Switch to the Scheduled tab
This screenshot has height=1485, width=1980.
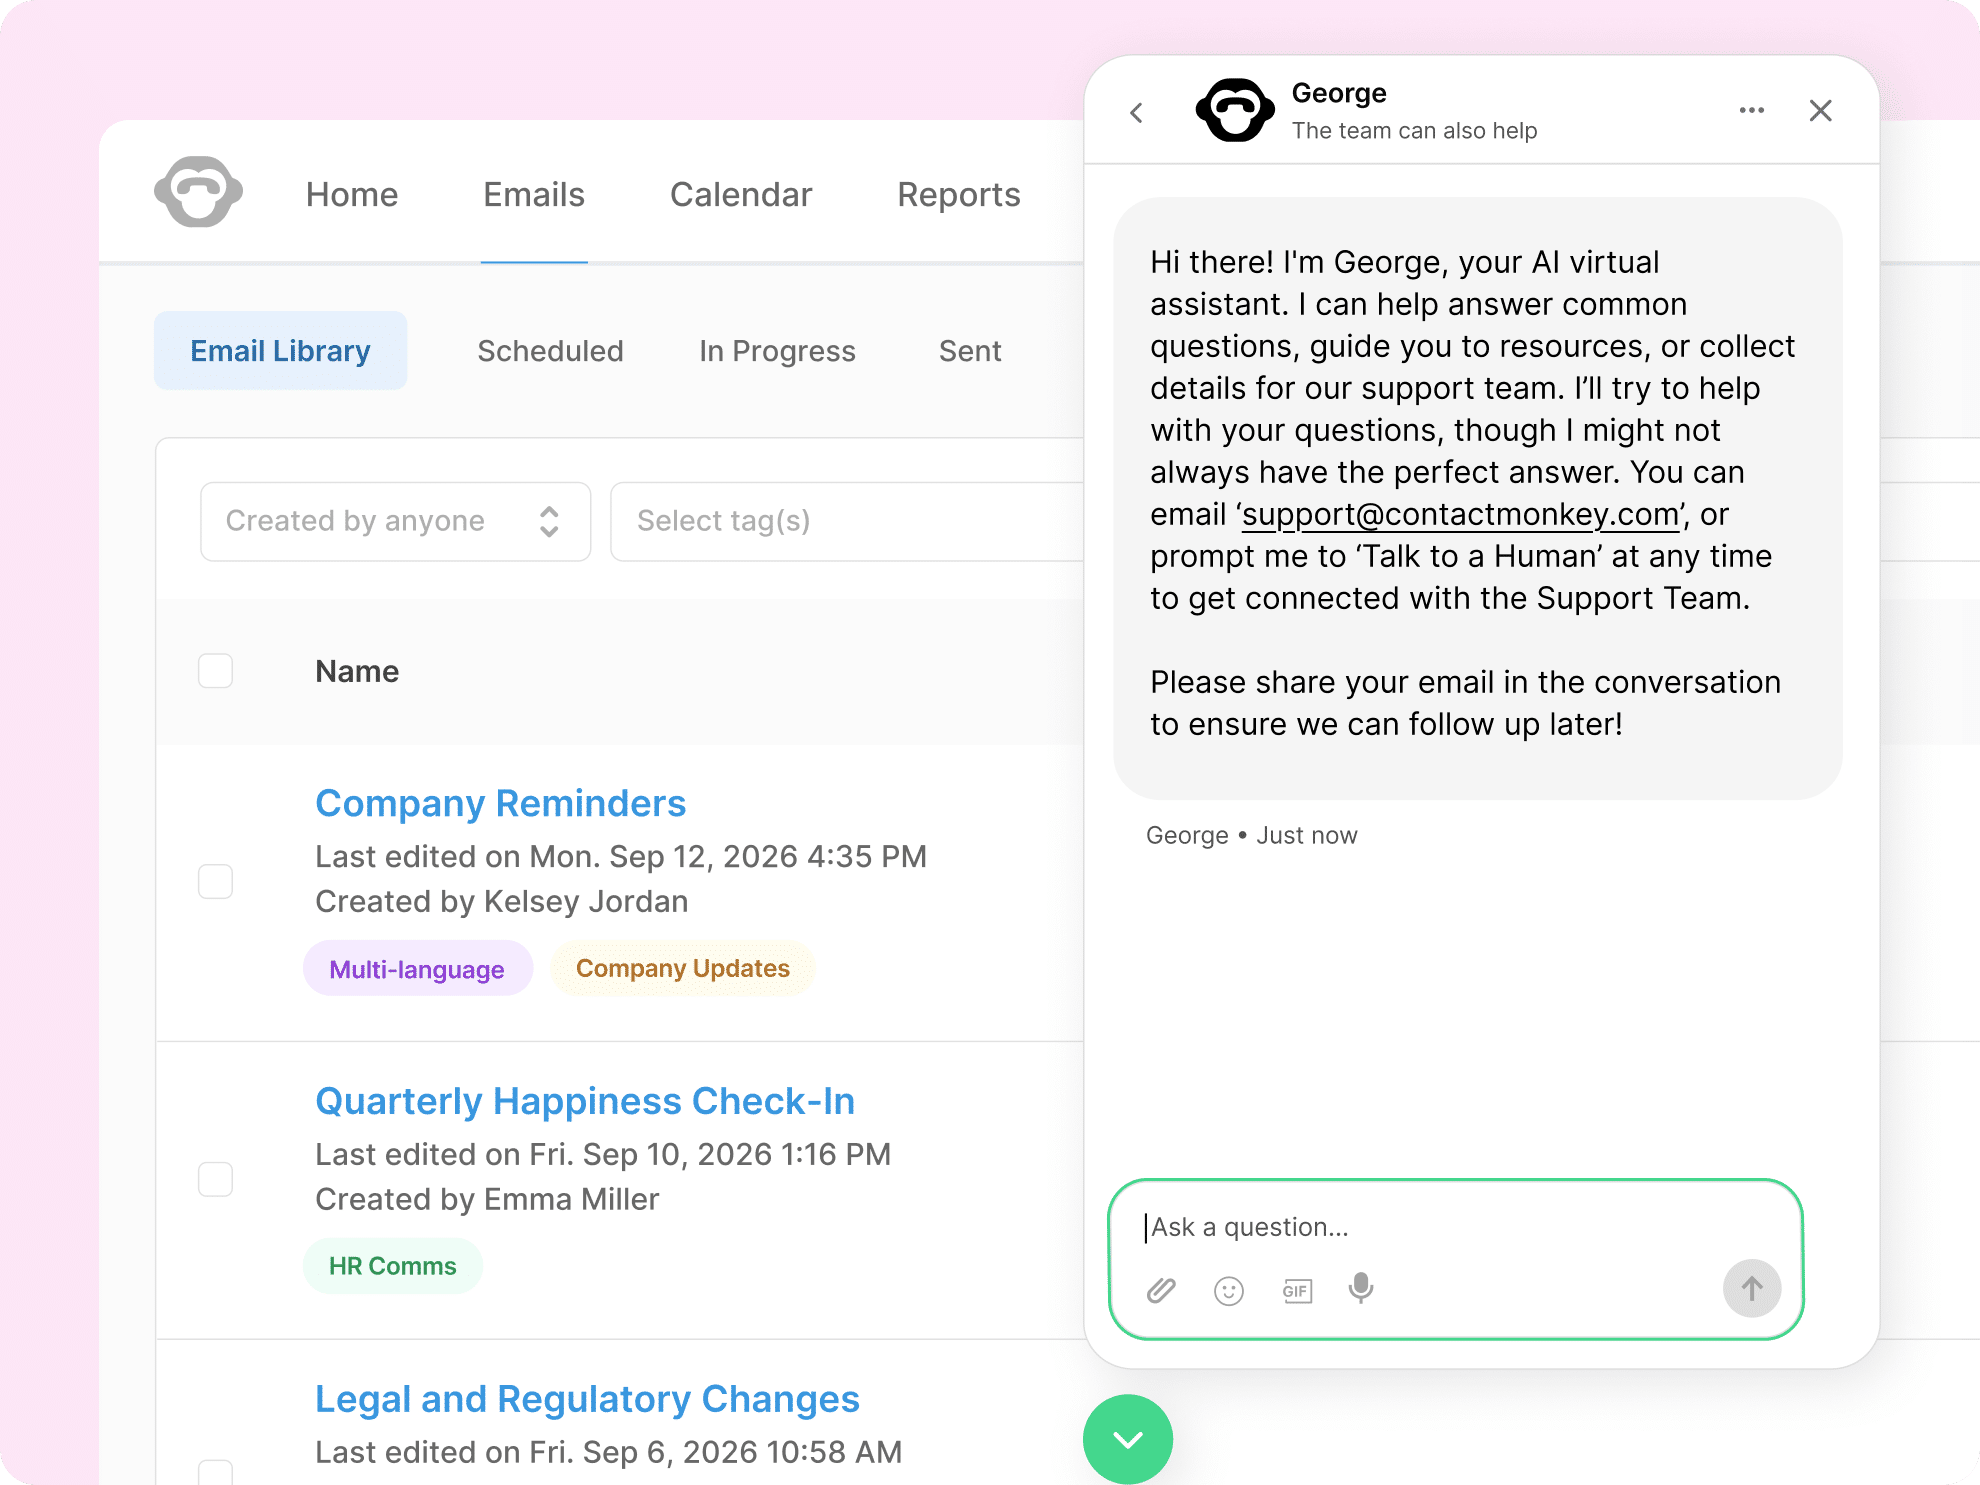point(550,351)
